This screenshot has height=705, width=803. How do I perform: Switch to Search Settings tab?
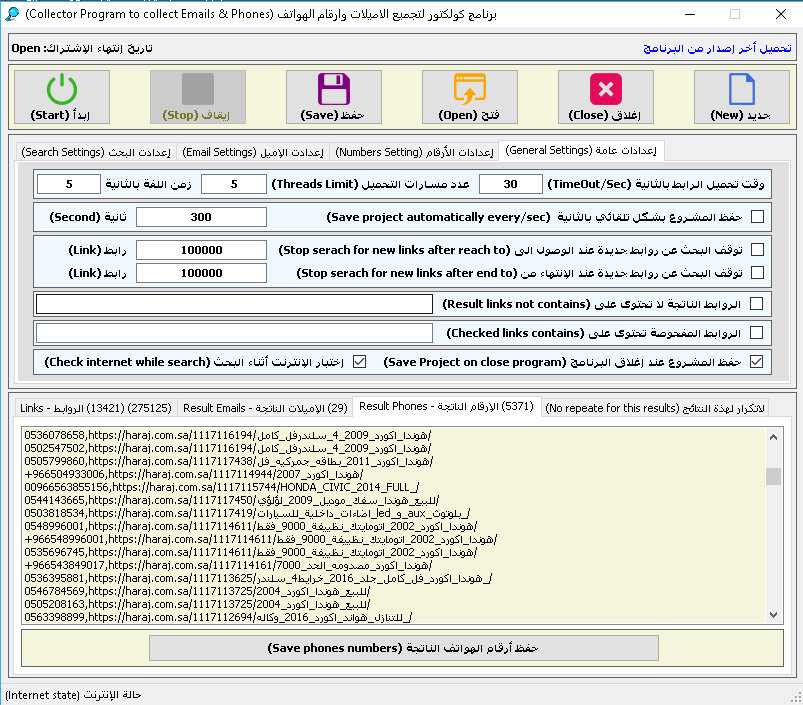(96, 152)
